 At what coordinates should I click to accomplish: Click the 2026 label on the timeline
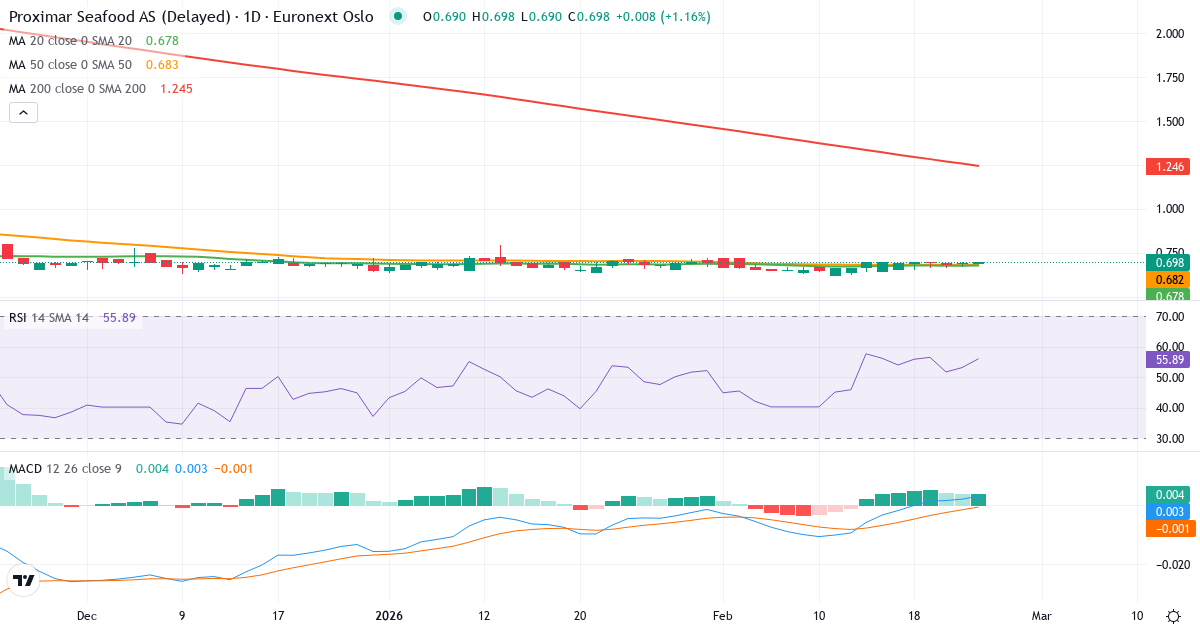point(388,616)
